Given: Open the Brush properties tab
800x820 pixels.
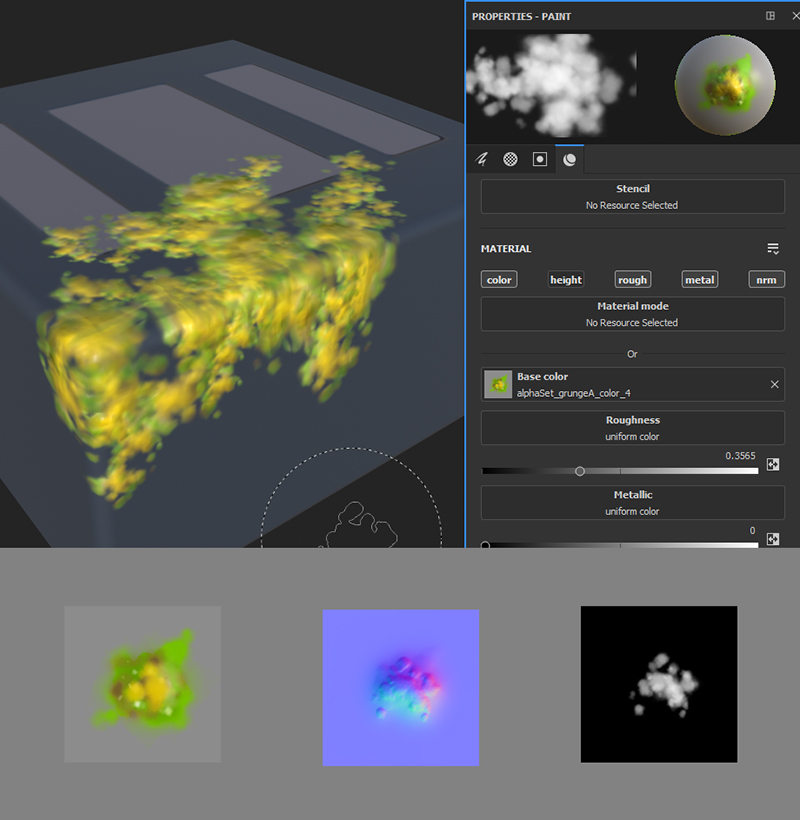Looking at the screenshot, I should [x=482, y=159].
